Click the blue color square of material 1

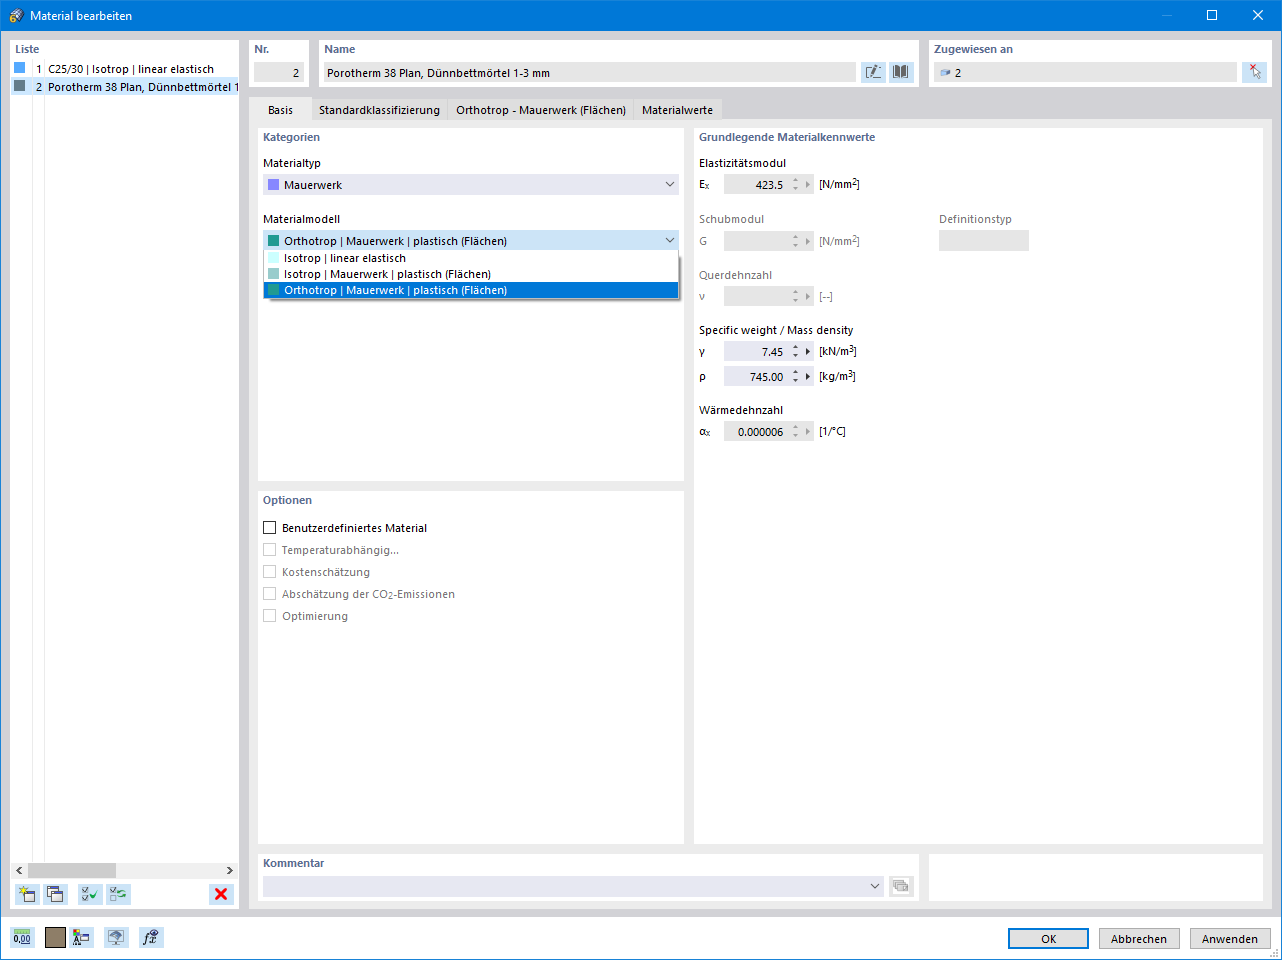19,68
